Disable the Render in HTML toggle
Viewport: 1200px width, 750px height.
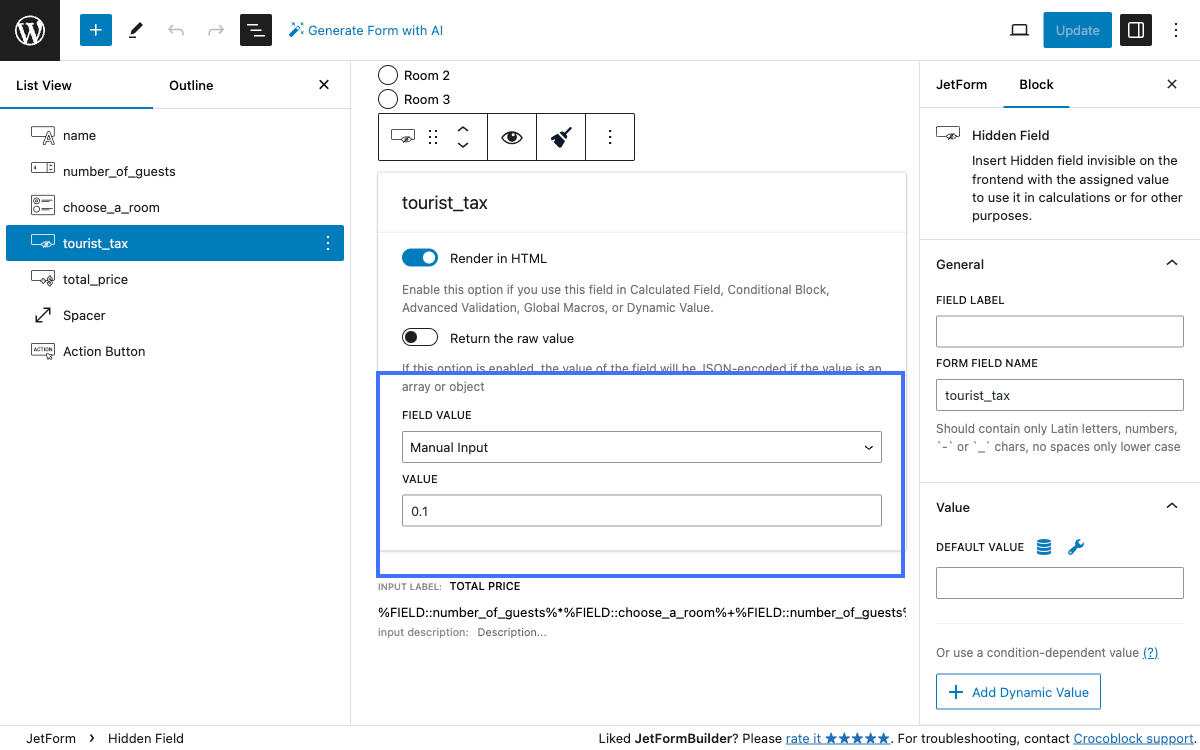(420, 258)
